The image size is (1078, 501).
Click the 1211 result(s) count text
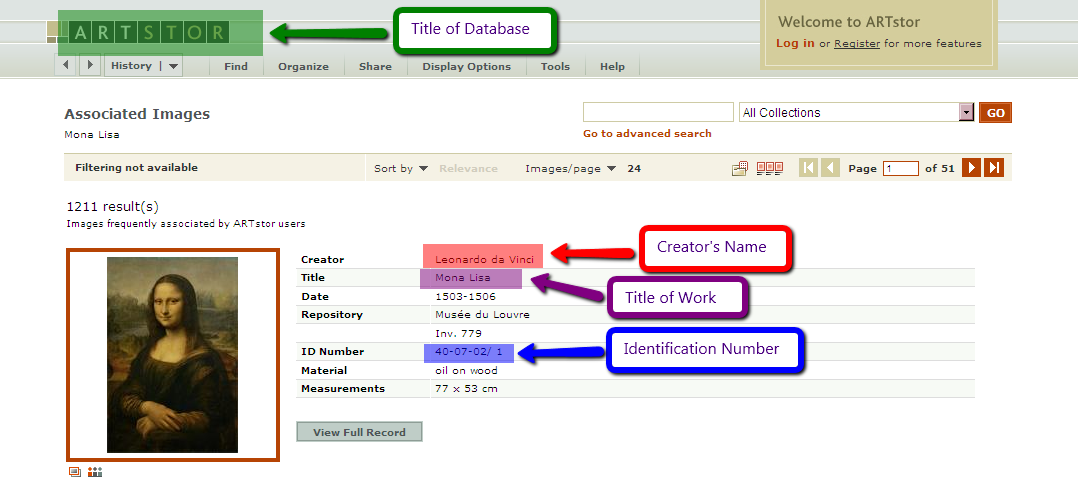pos(113,207)
